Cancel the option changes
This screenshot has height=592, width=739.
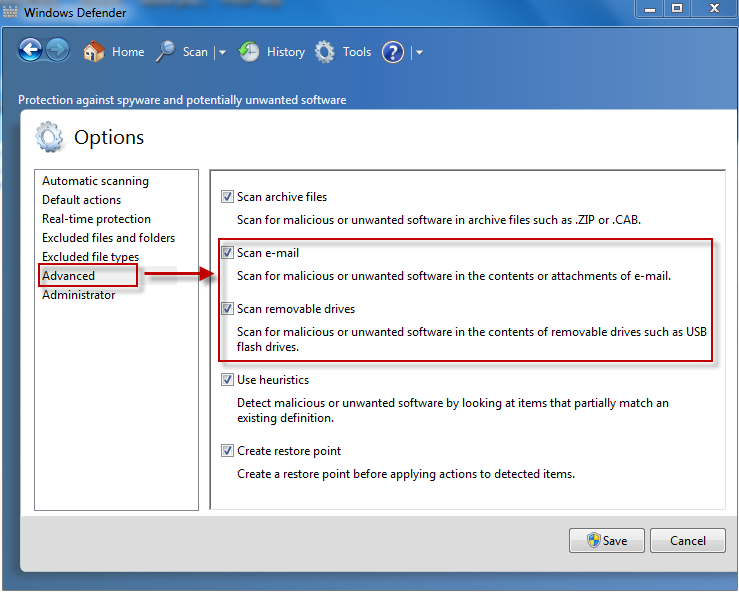coord(688,540)
